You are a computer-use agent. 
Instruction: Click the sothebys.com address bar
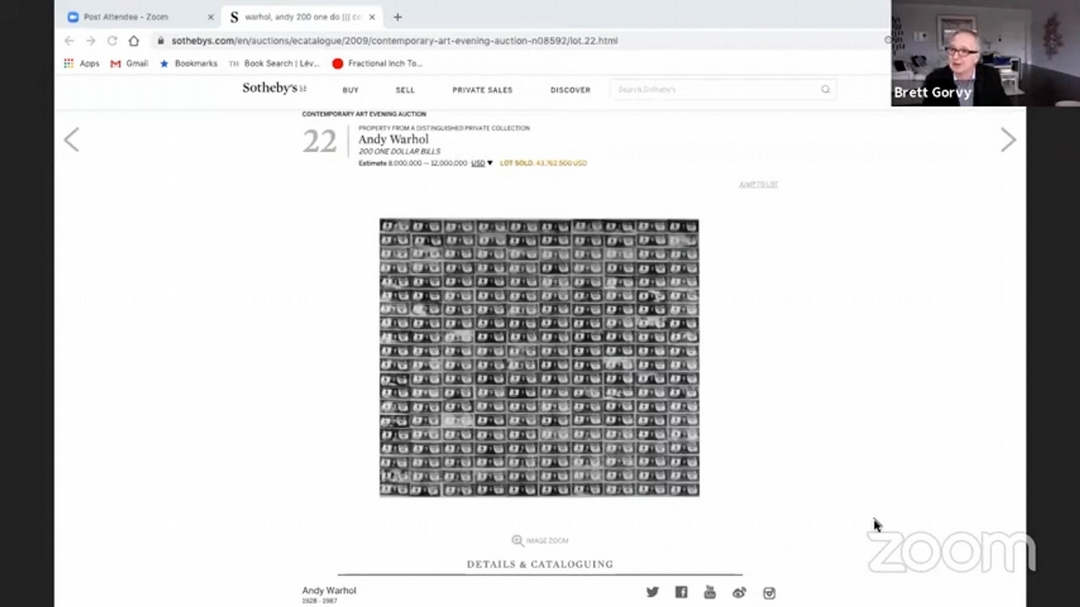pyautogui.click(x=394, y=41)
